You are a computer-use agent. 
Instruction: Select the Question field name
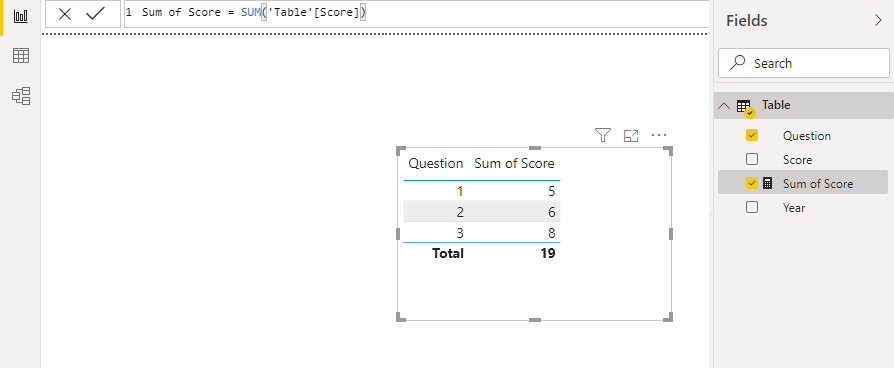tap(807, 136)
